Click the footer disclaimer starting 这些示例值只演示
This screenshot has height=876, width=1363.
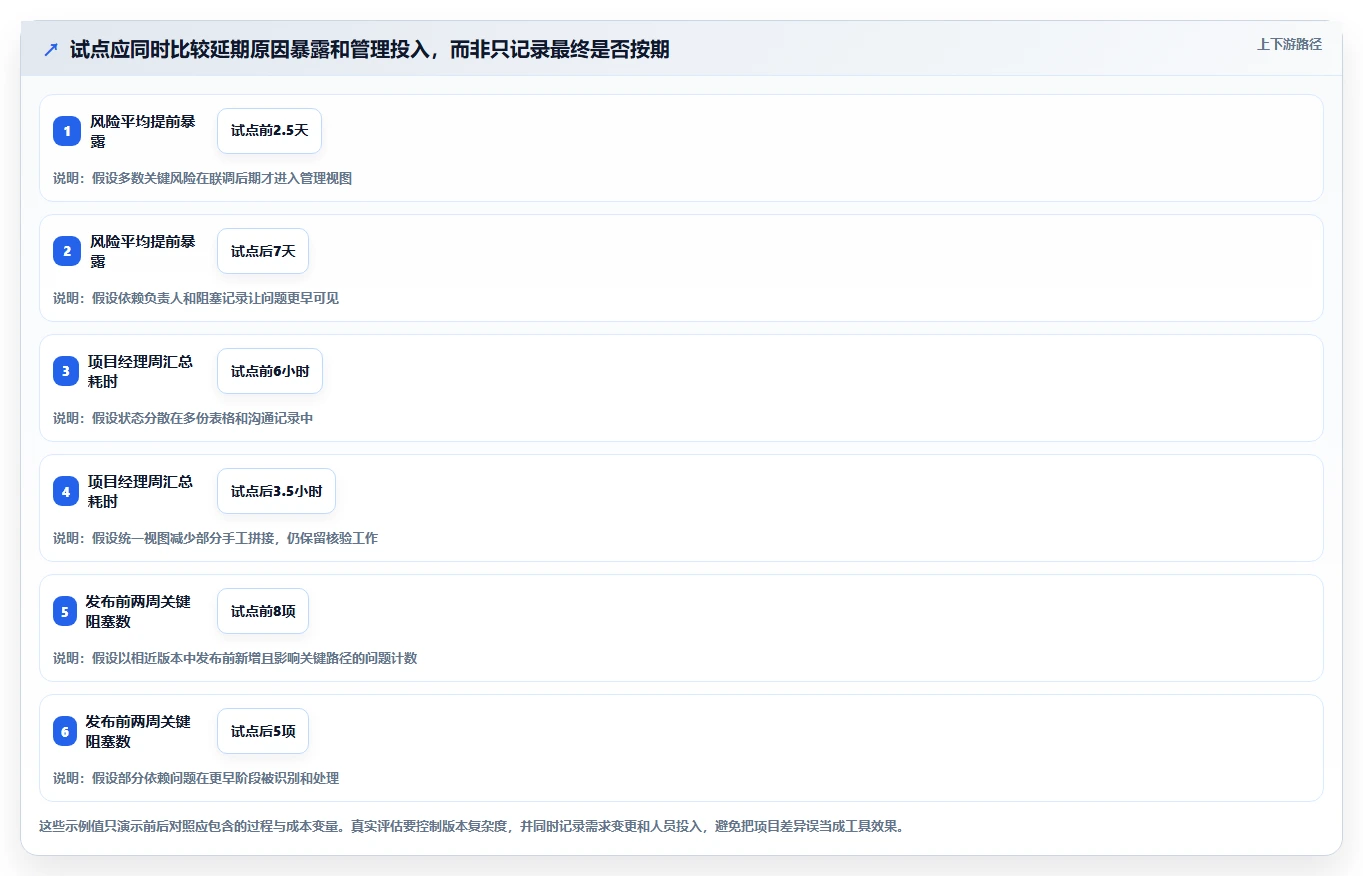point(471,826)
